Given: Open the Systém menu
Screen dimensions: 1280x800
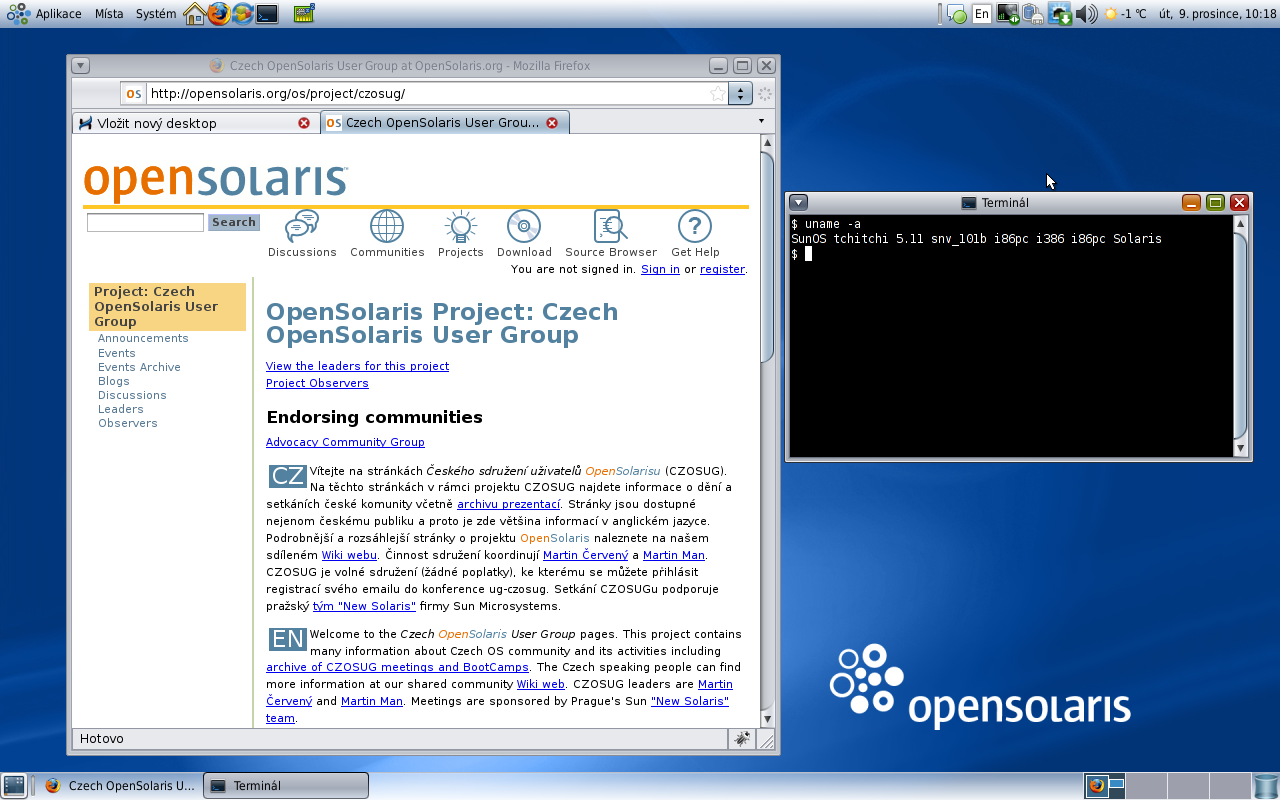Looking at the screenshot, I should click(x=155, y=14).
